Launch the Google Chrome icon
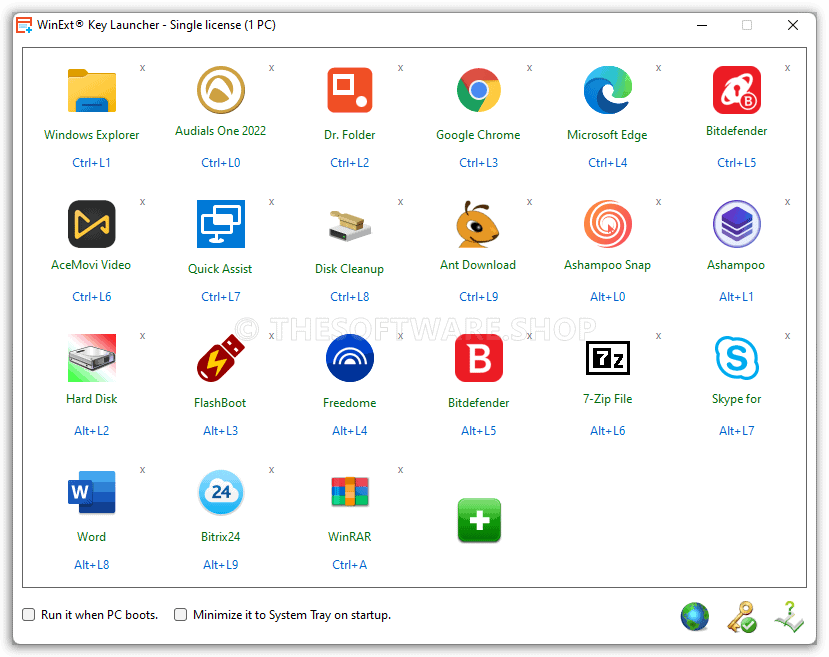 click(478, 90)
